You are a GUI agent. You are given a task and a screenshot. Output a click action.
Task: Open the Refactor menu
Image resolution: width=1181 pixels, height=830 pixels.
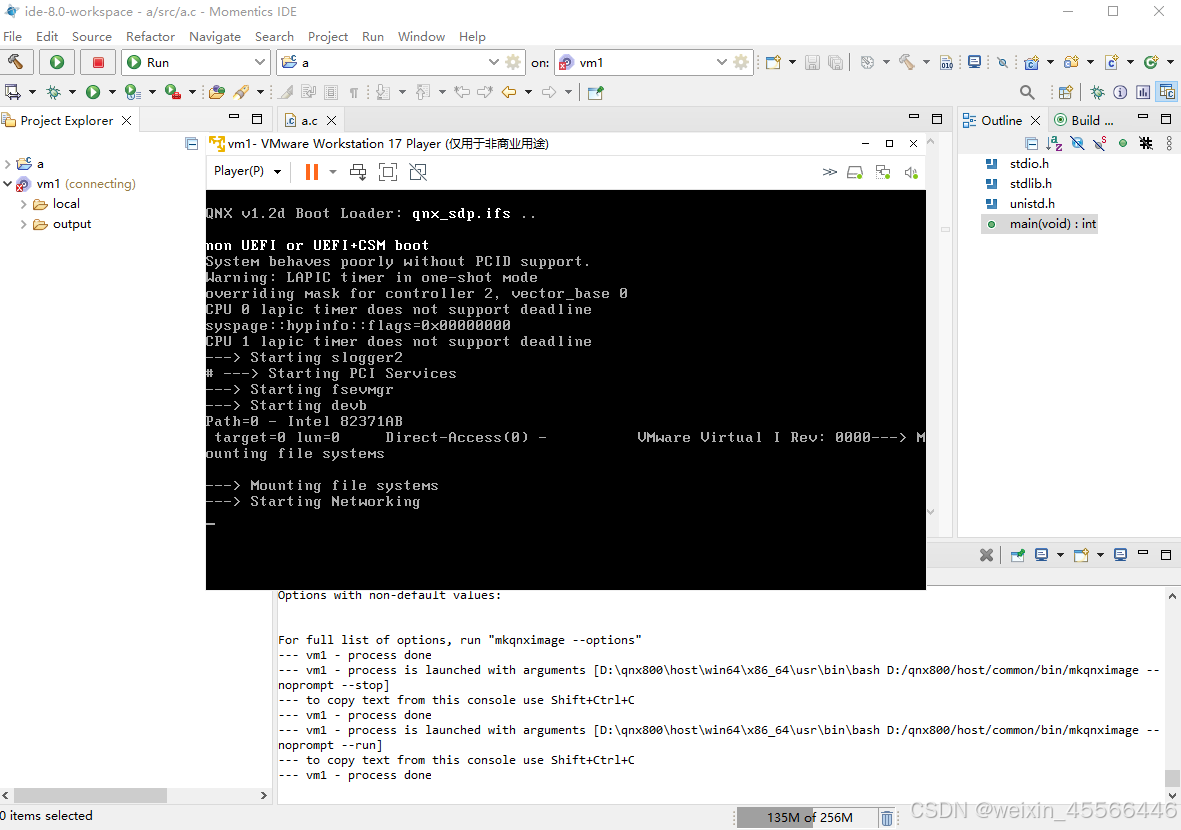point(150,36)
